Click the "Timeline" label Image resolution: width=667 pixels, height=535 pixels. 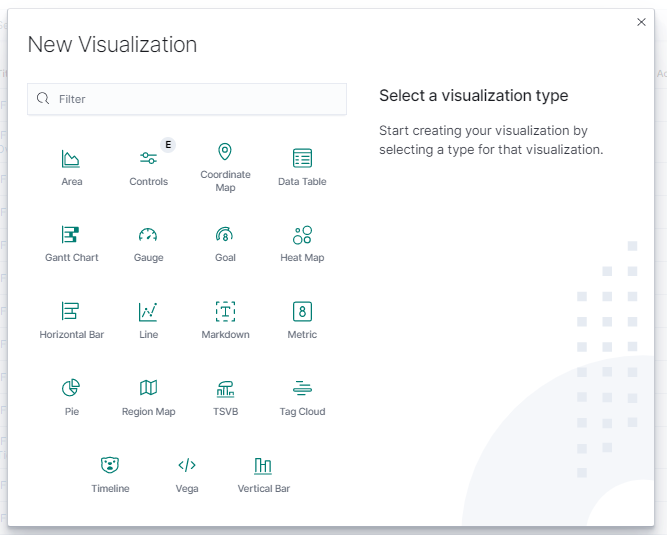coord(110,489)
